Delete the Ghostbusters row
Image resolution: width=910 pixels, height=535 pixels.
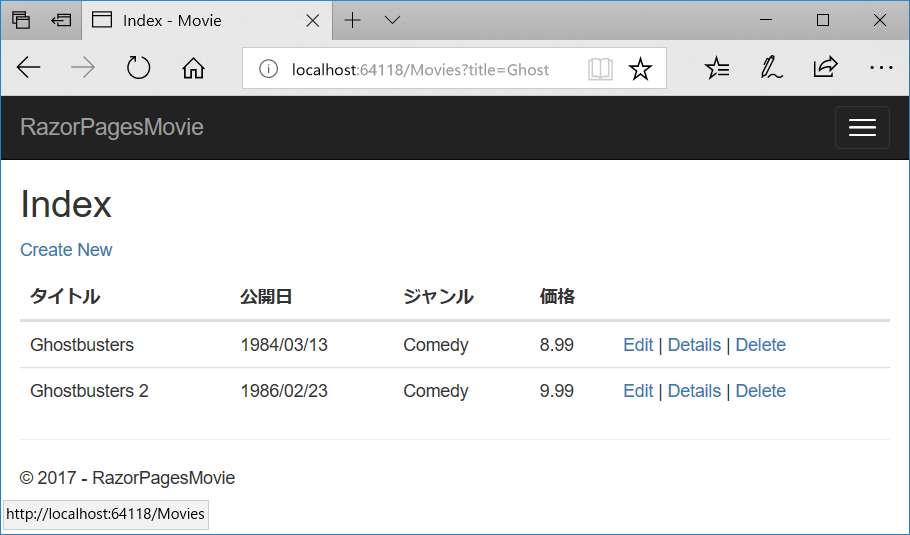pos(760,345)
